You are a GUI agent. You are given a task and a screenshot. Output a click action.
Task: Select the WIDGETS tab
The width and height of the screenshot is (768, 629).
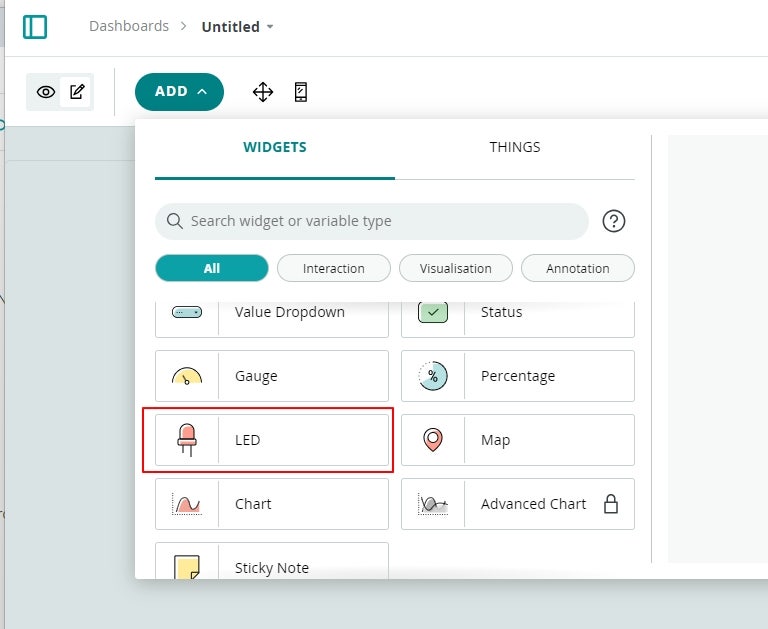(275, 147)
